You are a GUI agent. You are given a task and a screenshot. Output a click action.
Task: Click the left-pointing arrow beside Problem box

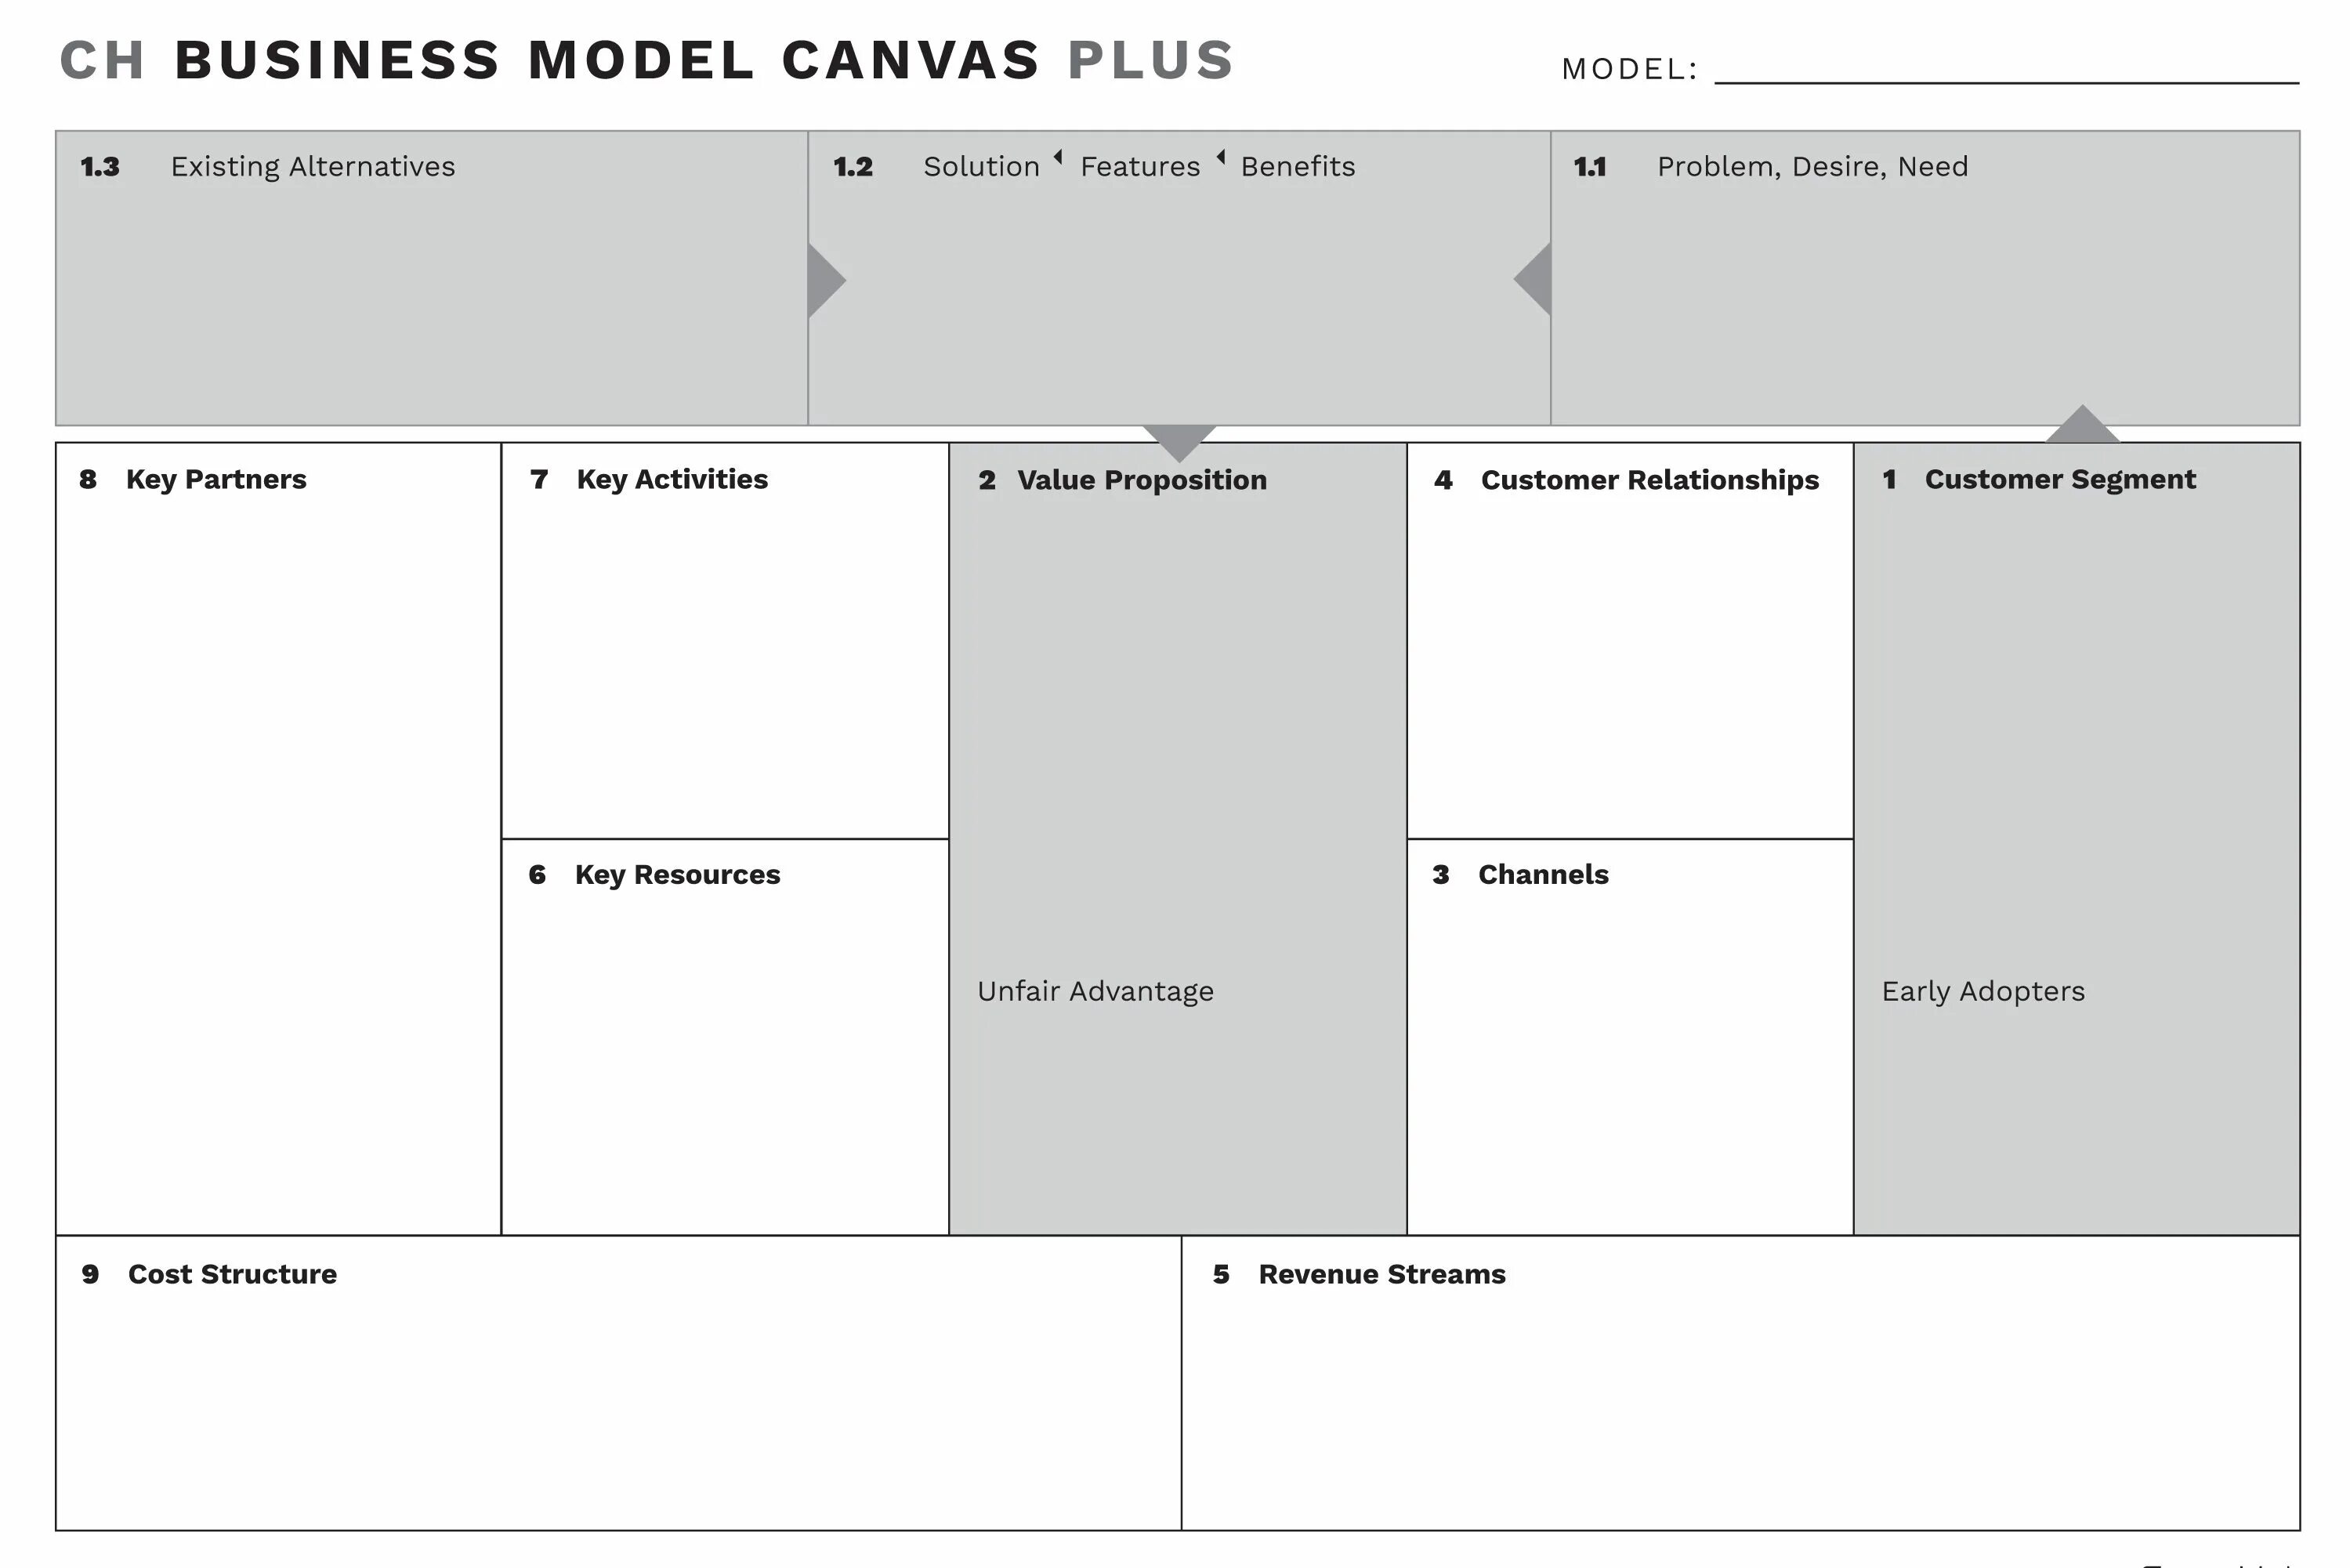pos(1533,279)
